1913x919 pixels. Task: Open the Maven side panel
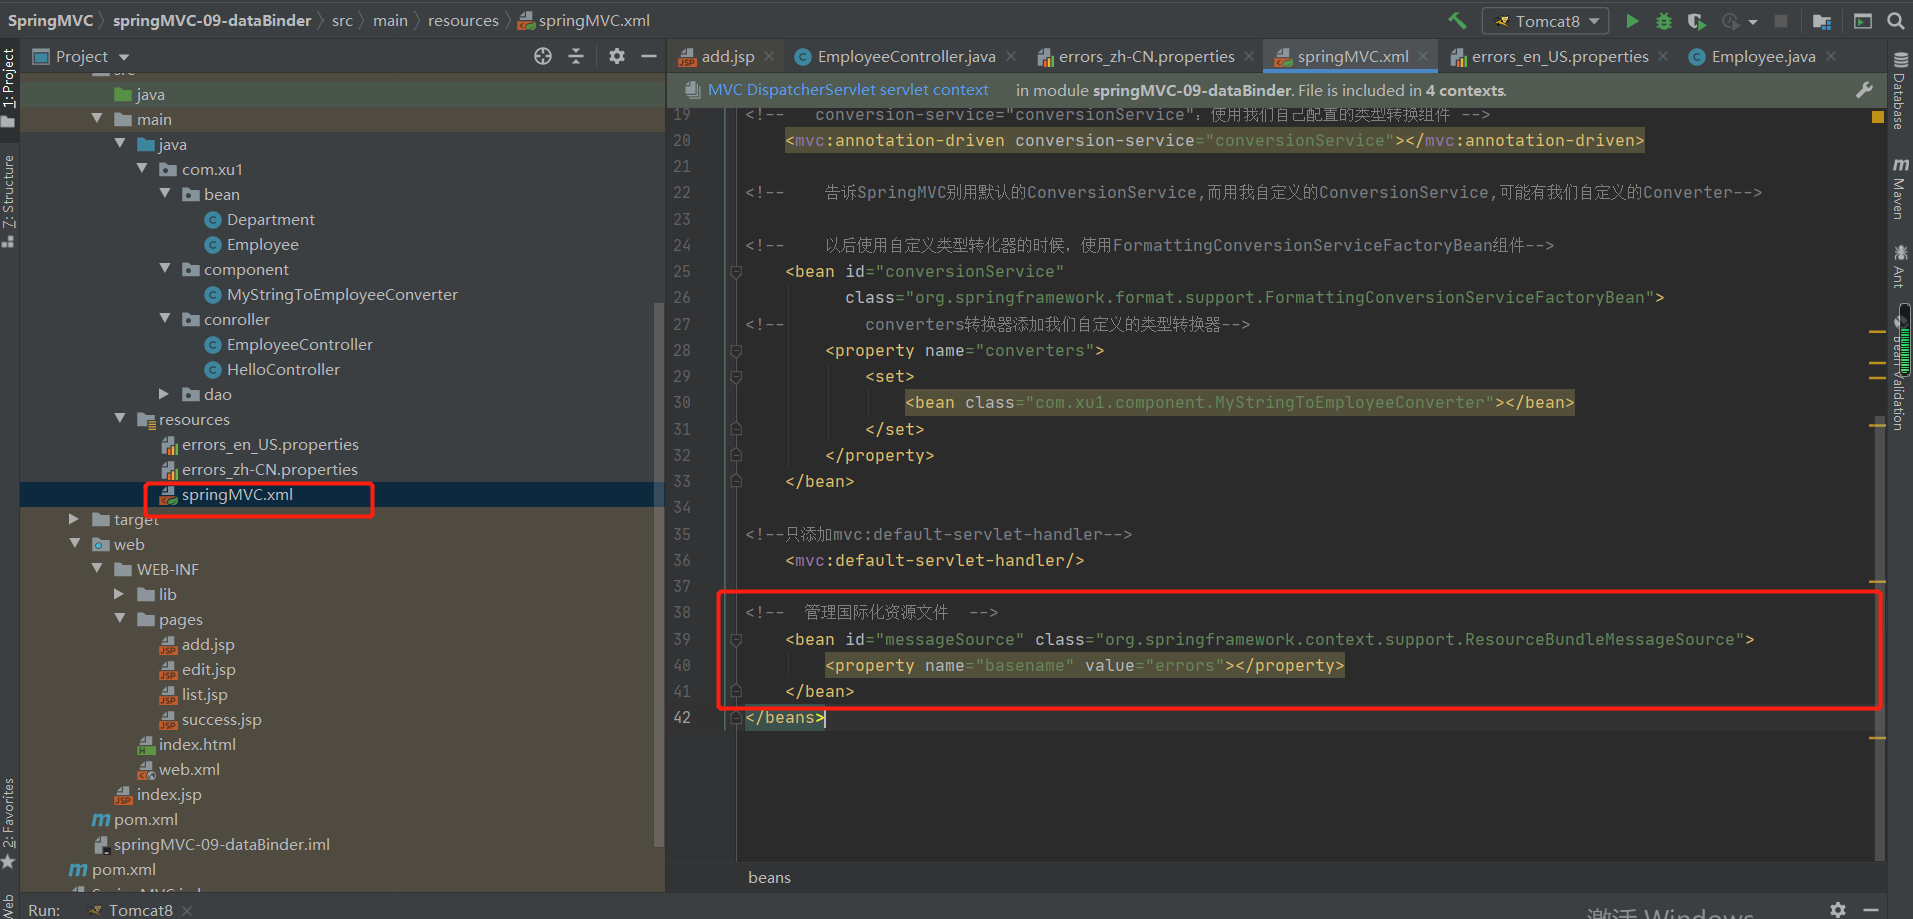point(1899,188)
